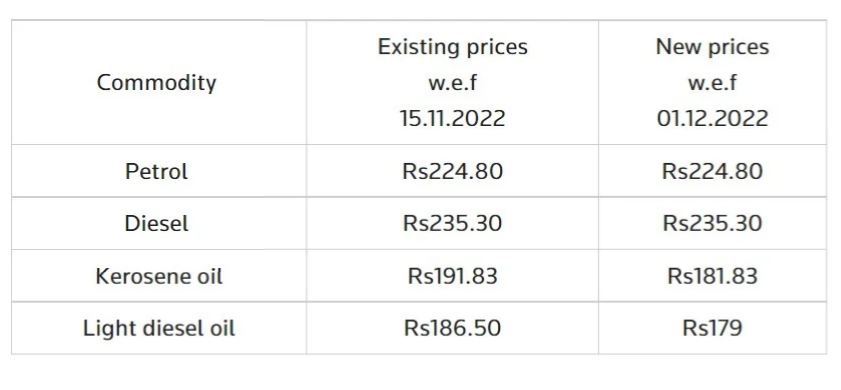The width and height of the screenshot is (841, 390).
Task: Select the Diesel row label
Action: 157,223
